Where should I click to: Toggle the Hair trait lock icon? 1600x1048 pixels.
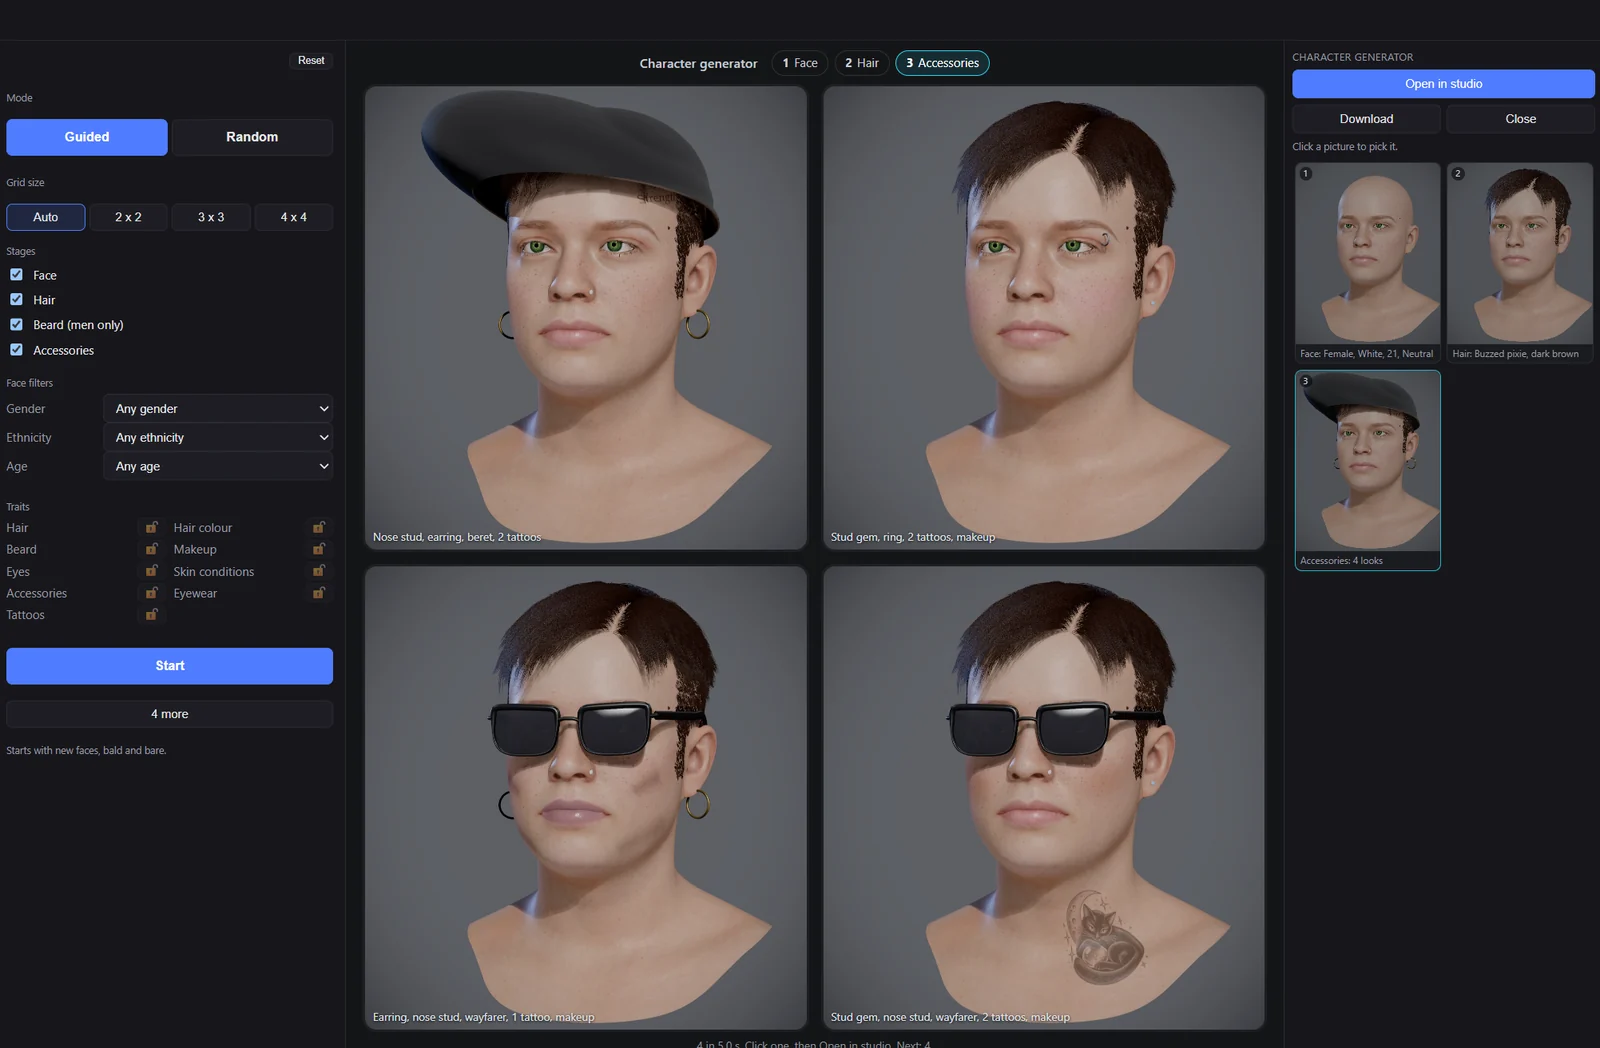coord(152,527)
